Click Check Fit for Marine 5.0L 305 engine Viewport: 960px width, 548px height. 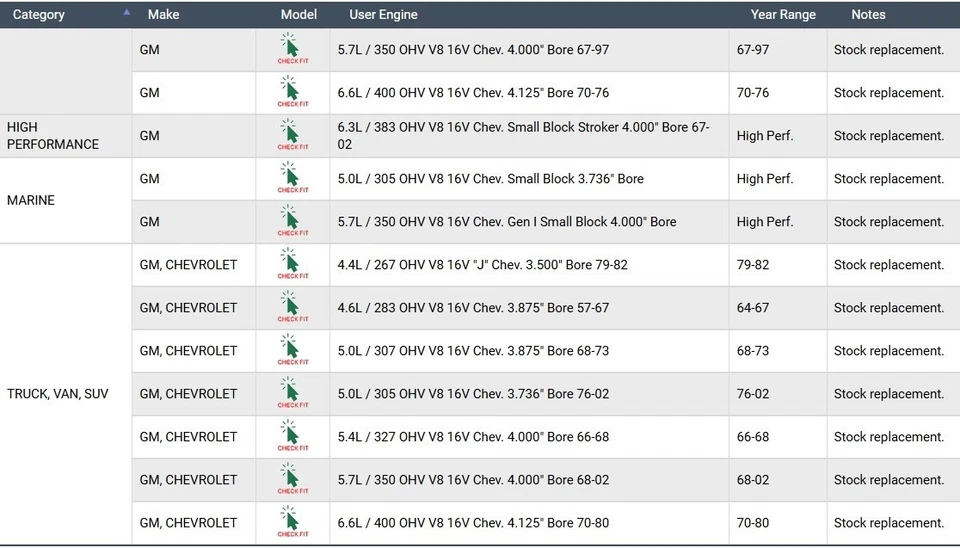(292, 178)
